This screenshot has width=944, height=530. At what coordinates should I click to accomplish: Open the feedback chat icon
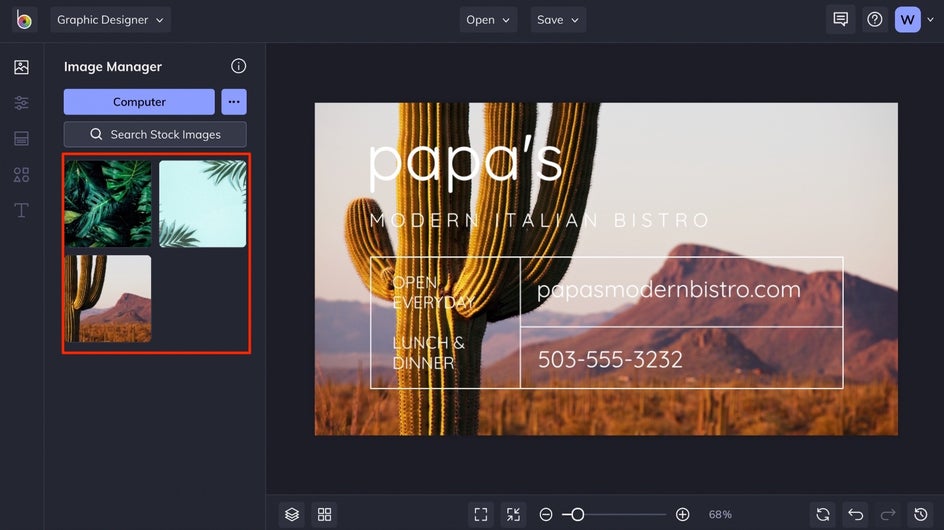pyautogui.click(x=840, y=19)
